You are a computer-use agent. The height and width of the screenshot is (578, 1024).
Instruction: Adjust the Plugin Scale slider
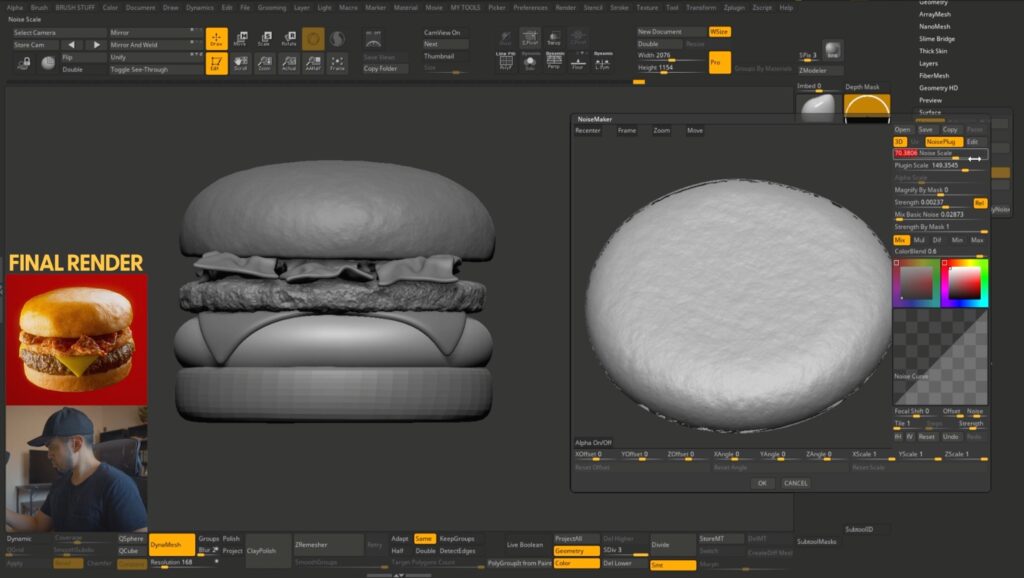[x=940, y=166]
